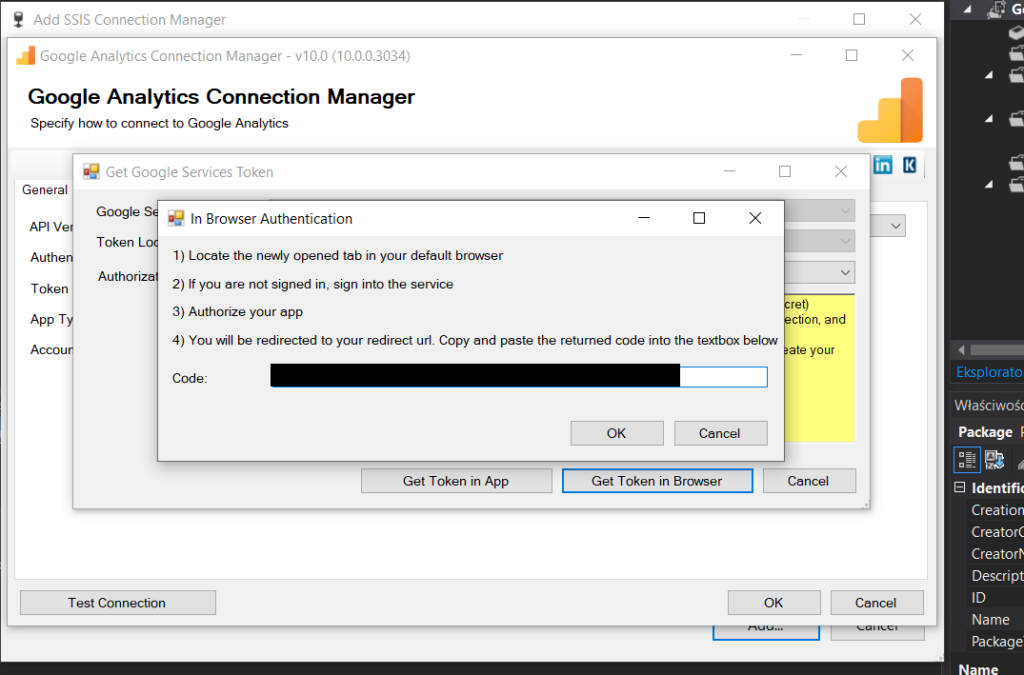Maximize the In Browser Authentication dialog
1024x675 pixels.
pyautogui.click(x=699, y=219)
